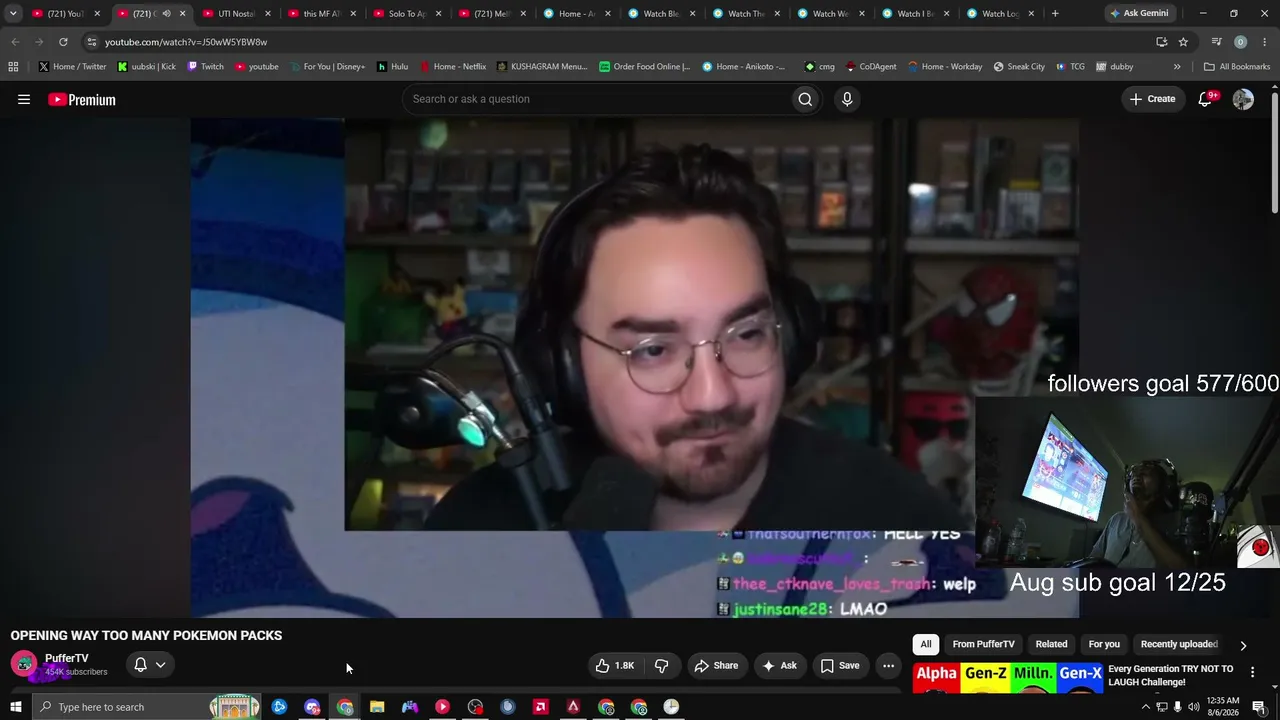This screenshot has height=720, width=1280.
Task: Open a new browser tab
Action: click(x=1055, y=14)
